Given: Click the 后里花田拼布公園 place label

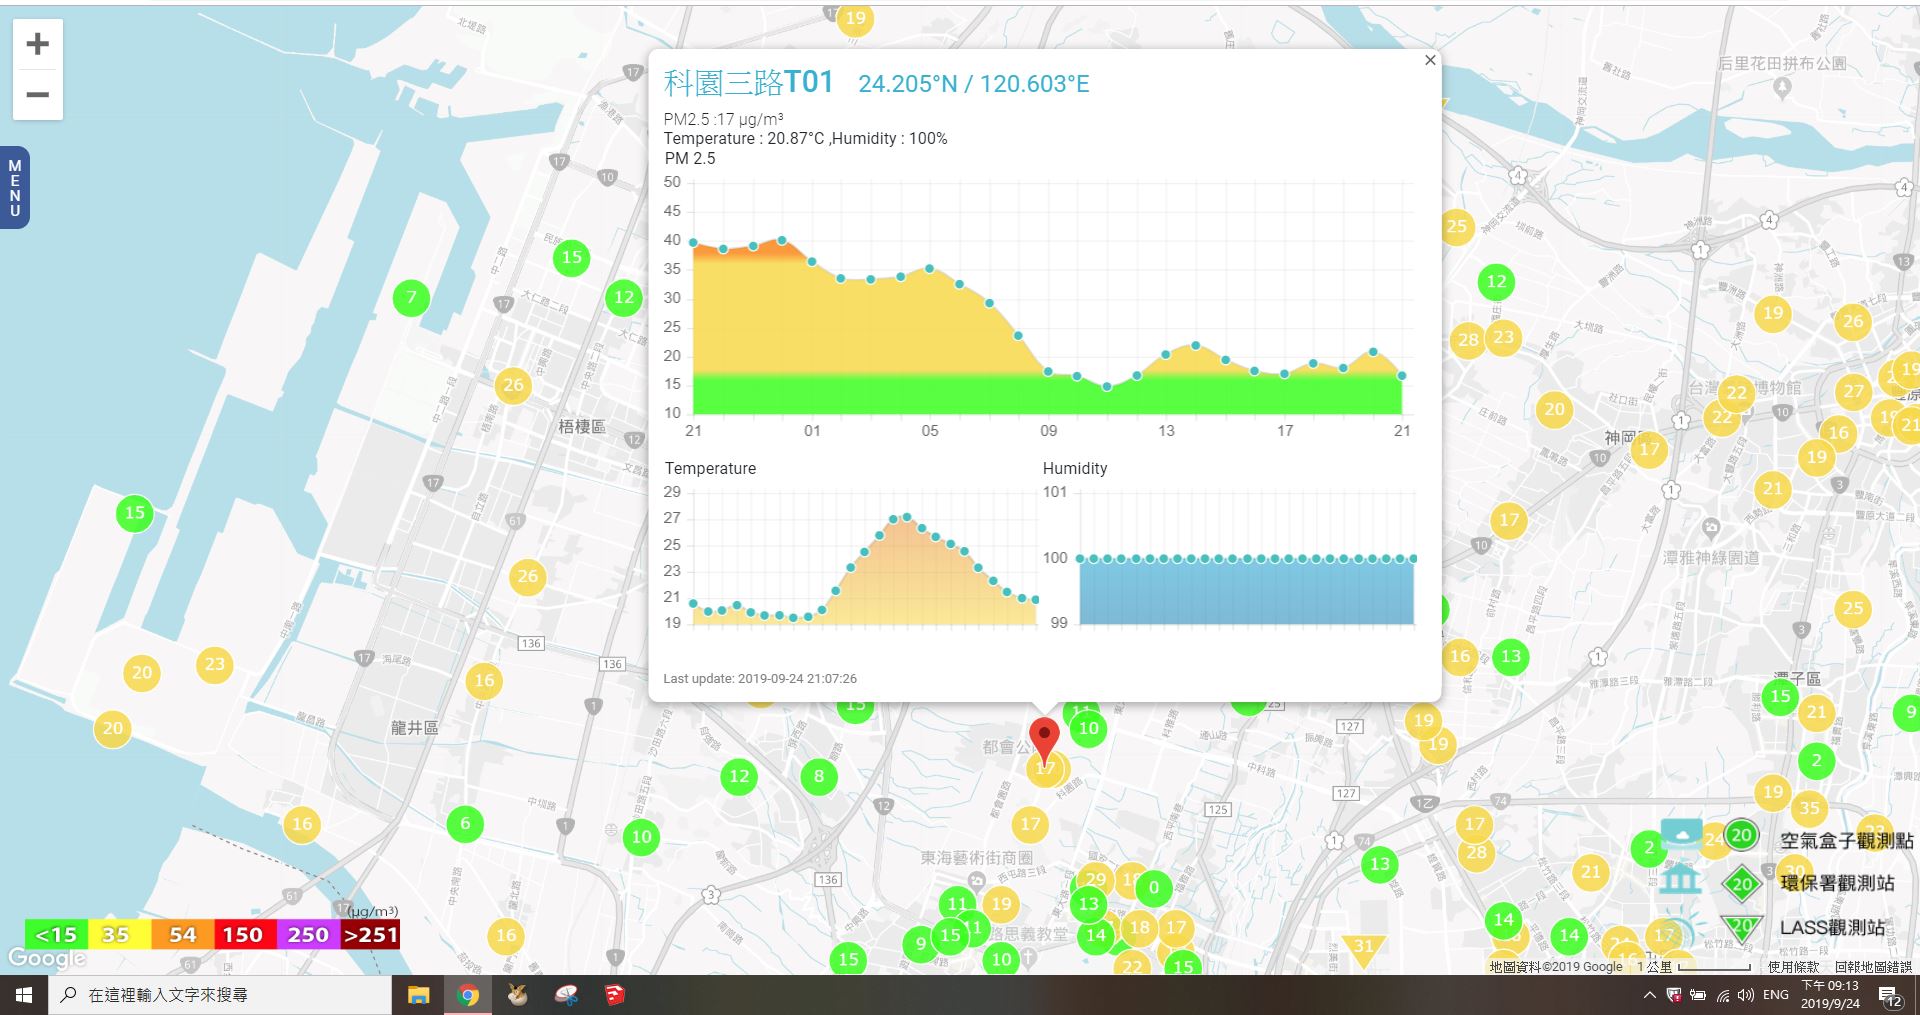Looking at the screenshot, I should [x=1782, y=62].
